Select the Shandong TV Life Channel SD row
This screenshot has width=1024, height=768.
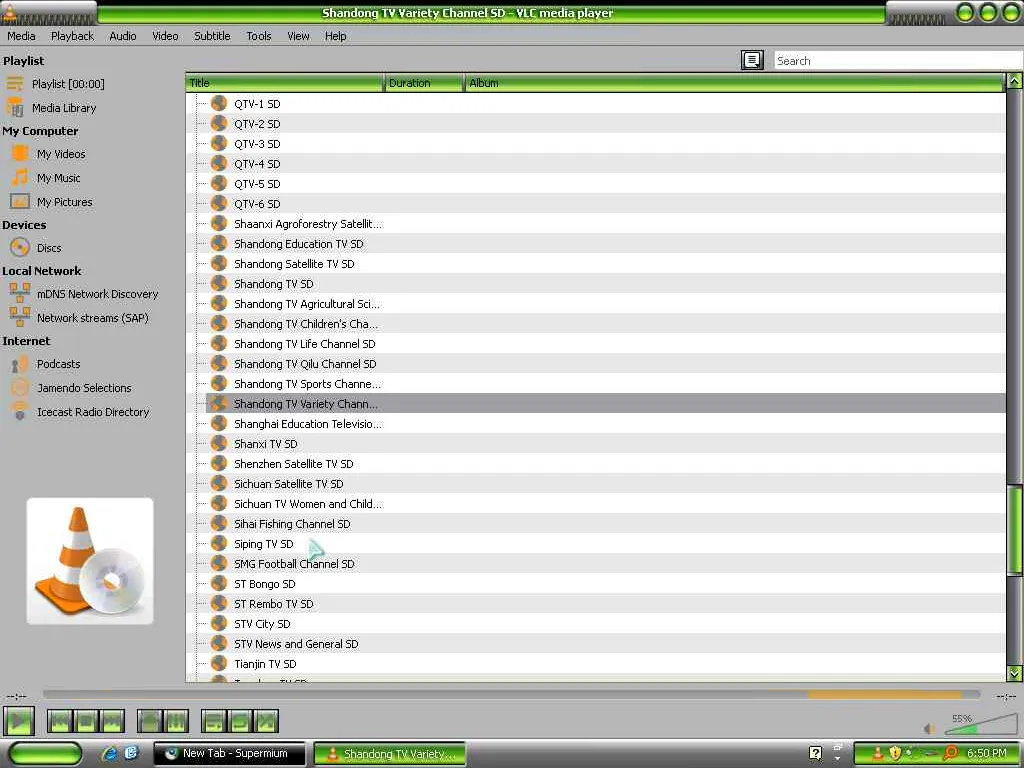pos(595,344)
